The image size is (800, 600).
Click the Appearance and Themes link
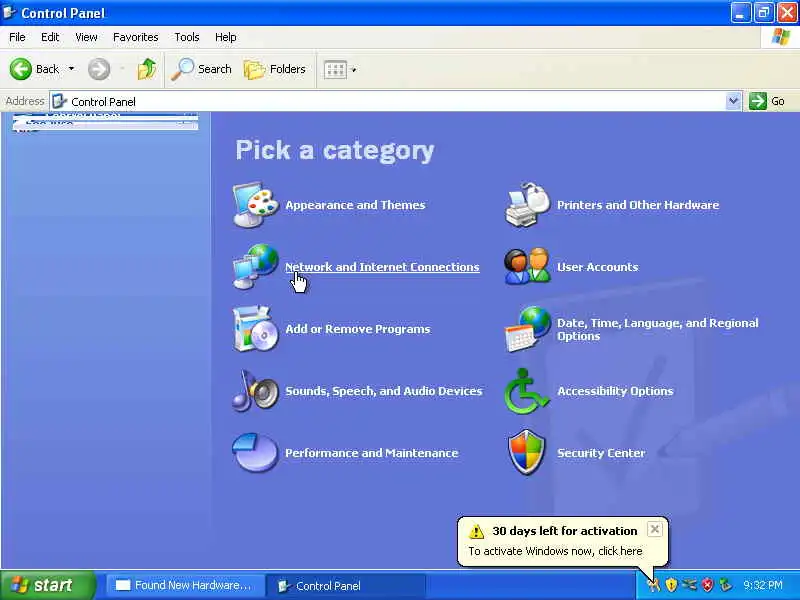355,205
